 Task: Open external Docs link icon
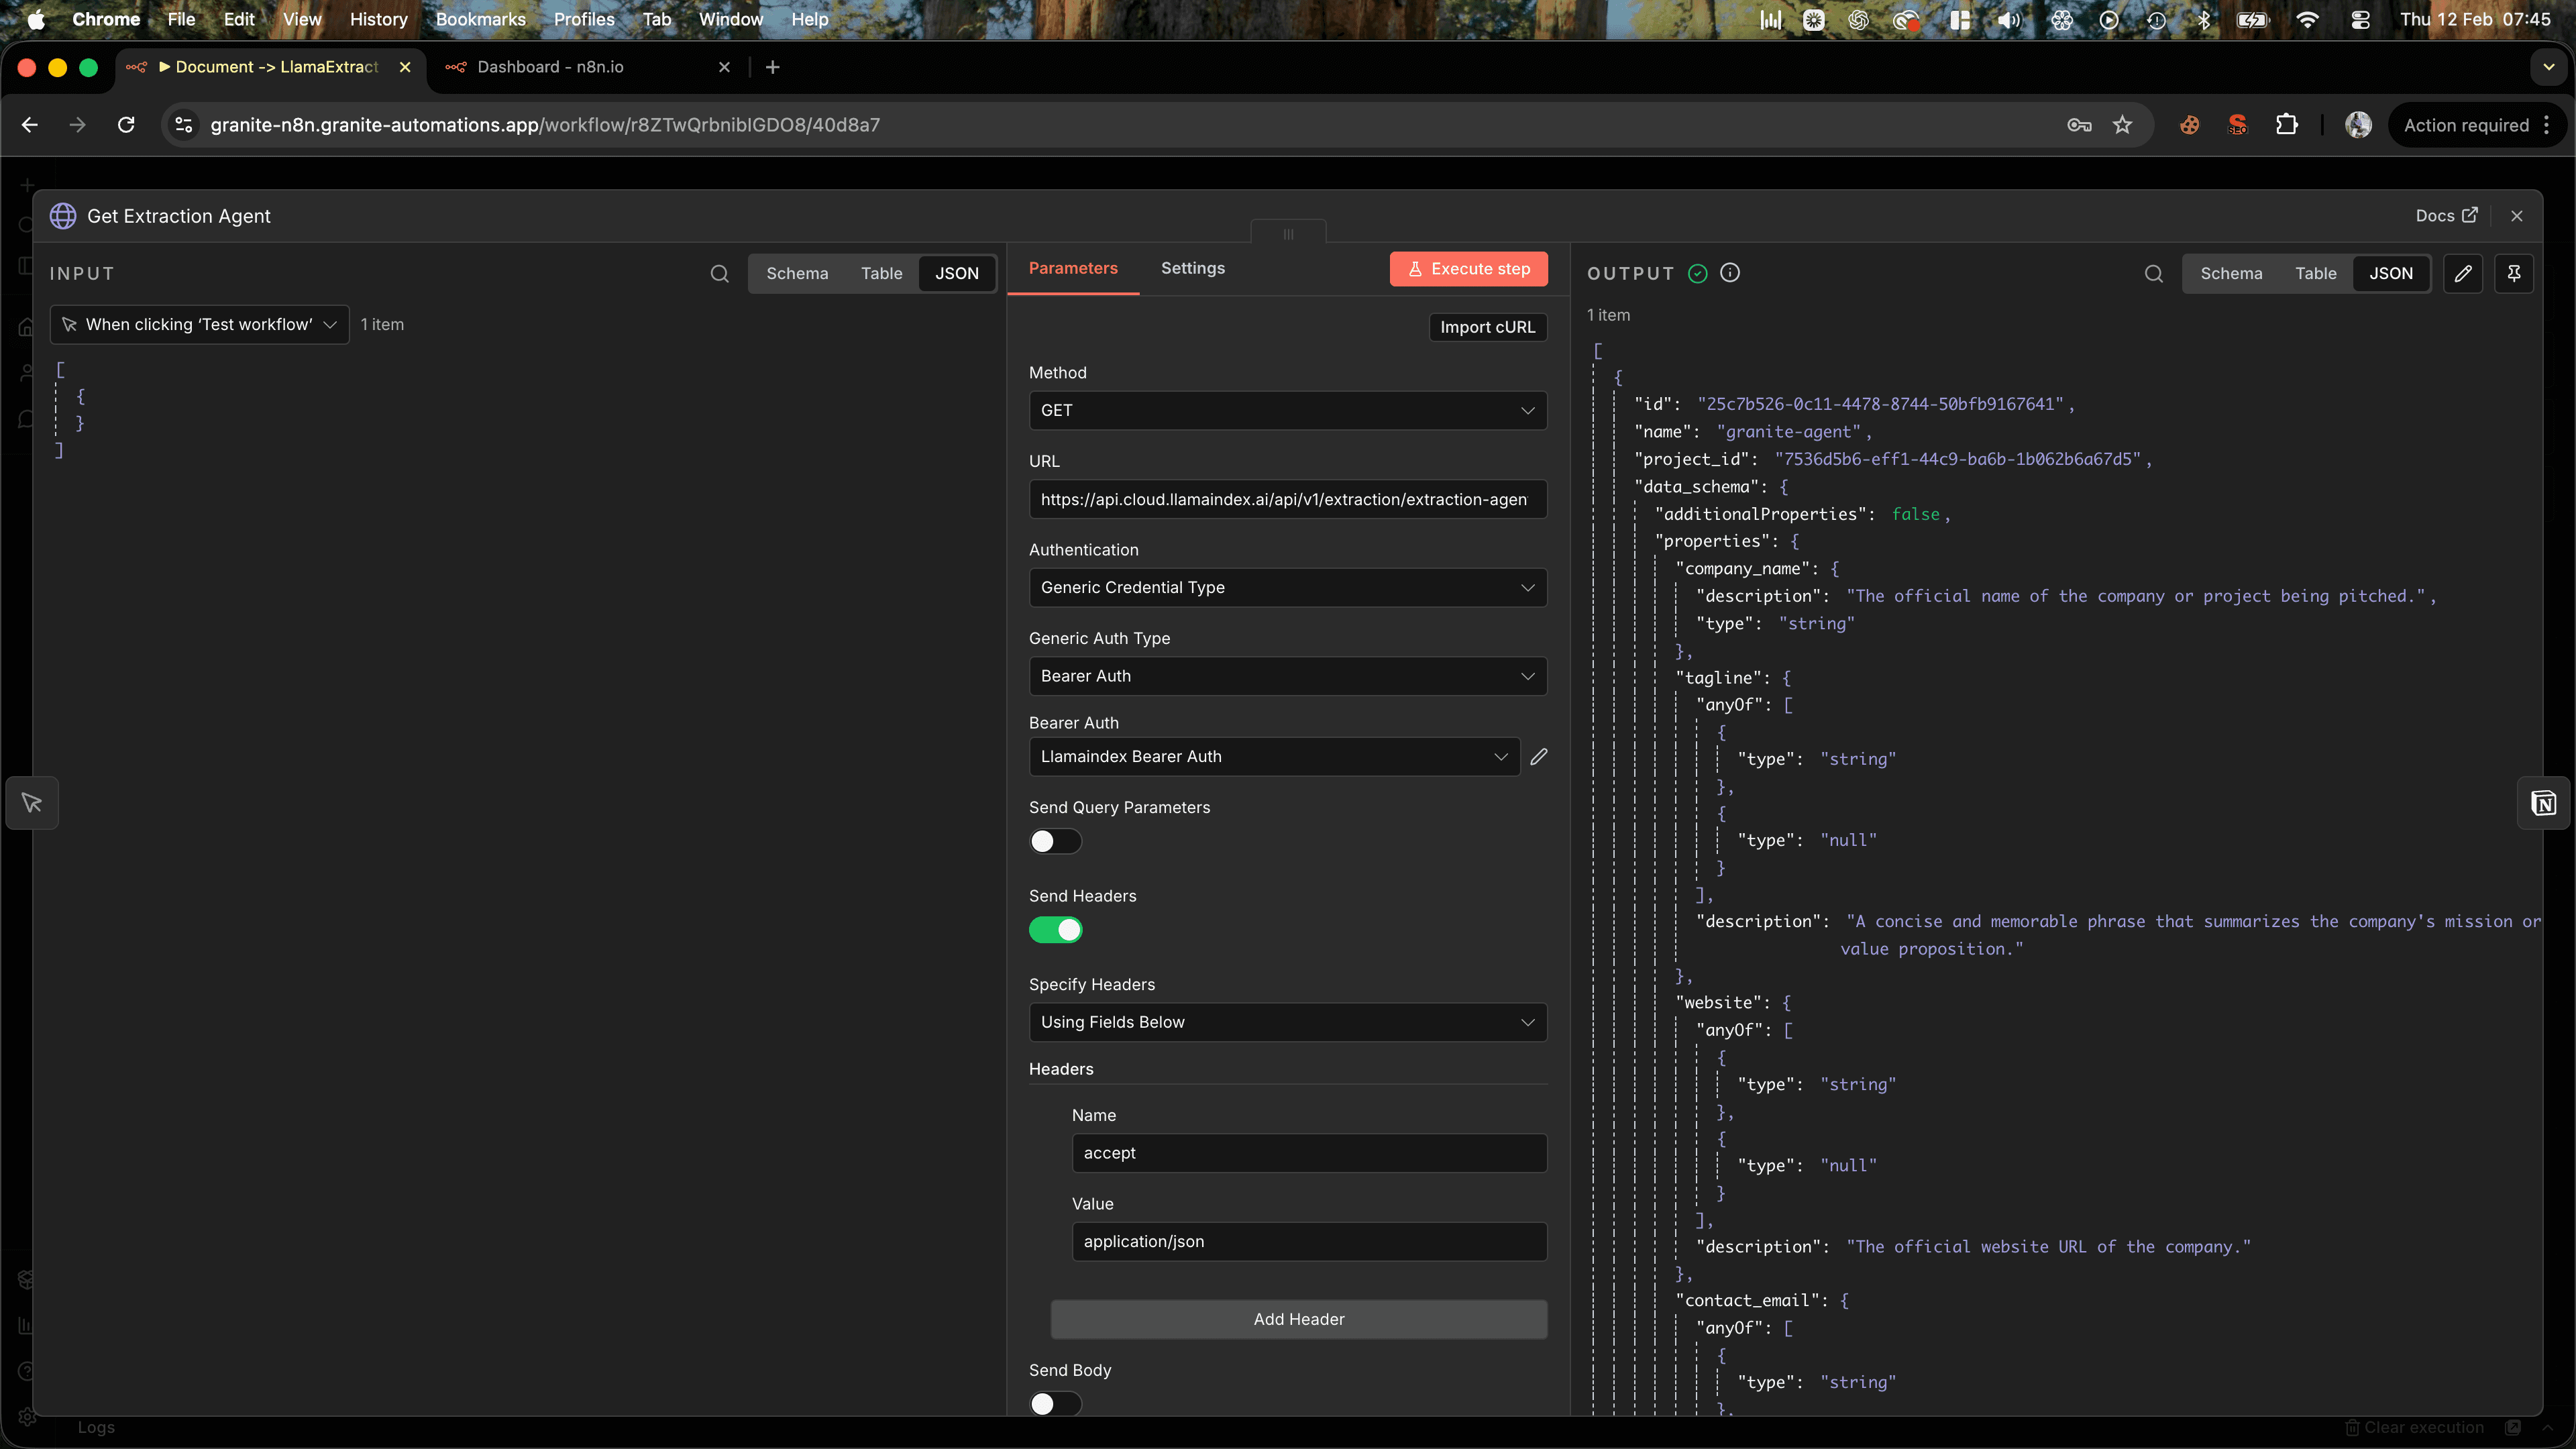2471,215
